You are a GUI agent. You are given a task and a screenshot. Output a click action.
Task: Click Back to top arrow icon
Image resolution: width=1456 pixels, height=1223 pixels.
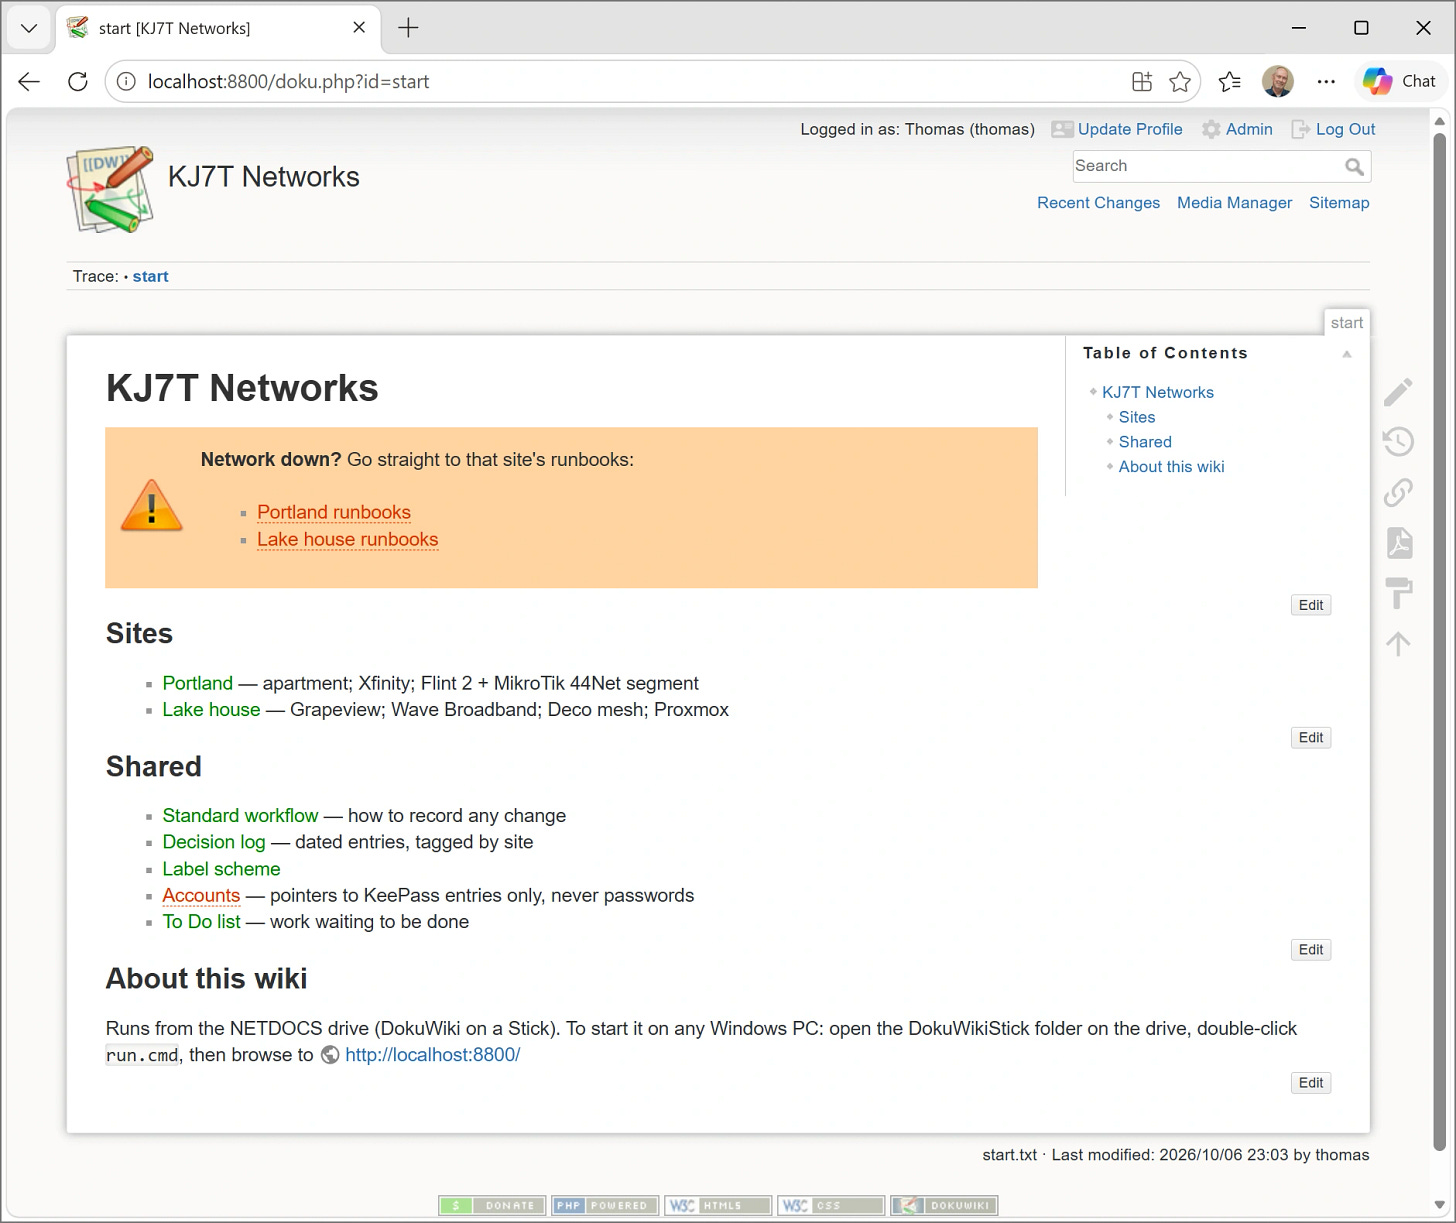(1398, 643)
